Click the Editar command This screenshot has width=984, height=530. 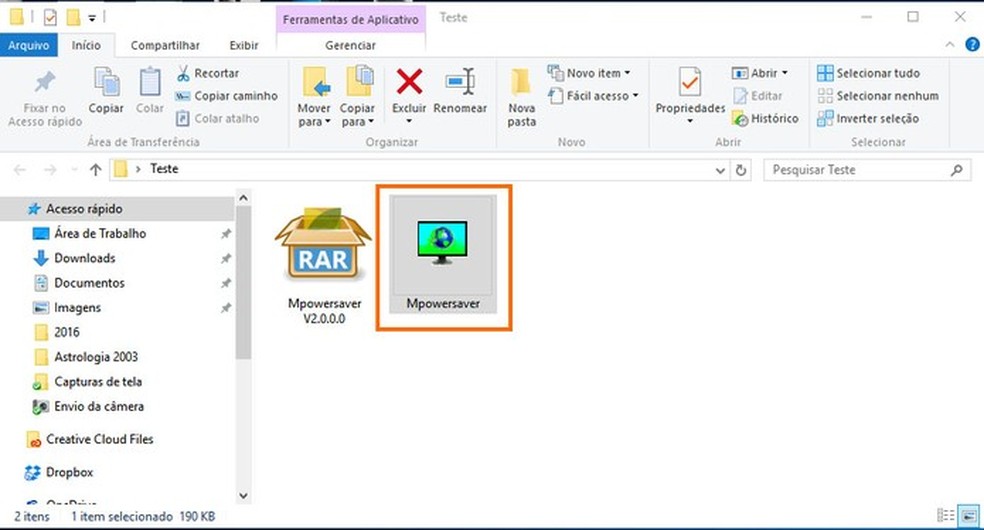click(758, 96)
